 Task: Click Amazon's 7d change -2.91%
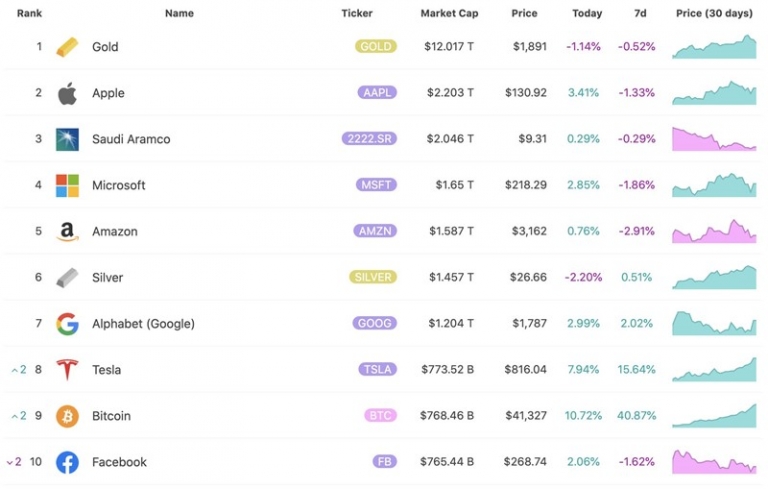coord(636,231)
